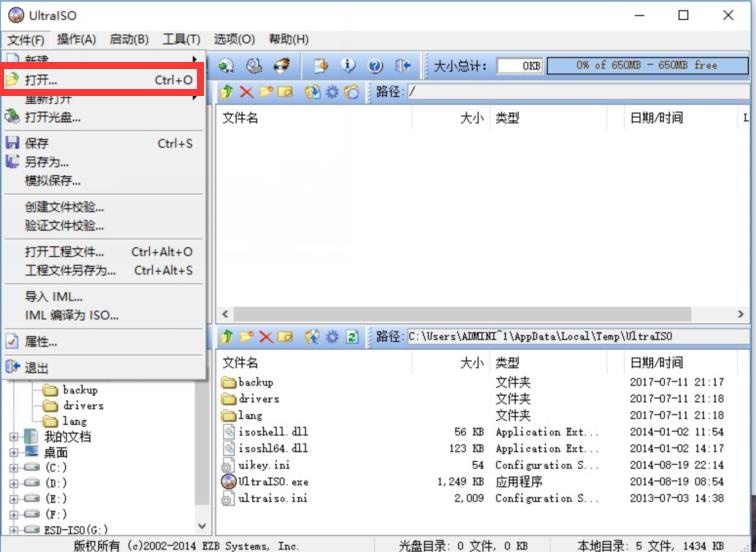Choose 另存为... menu entry
Screen dimensions: 756x552
[104, 162]
